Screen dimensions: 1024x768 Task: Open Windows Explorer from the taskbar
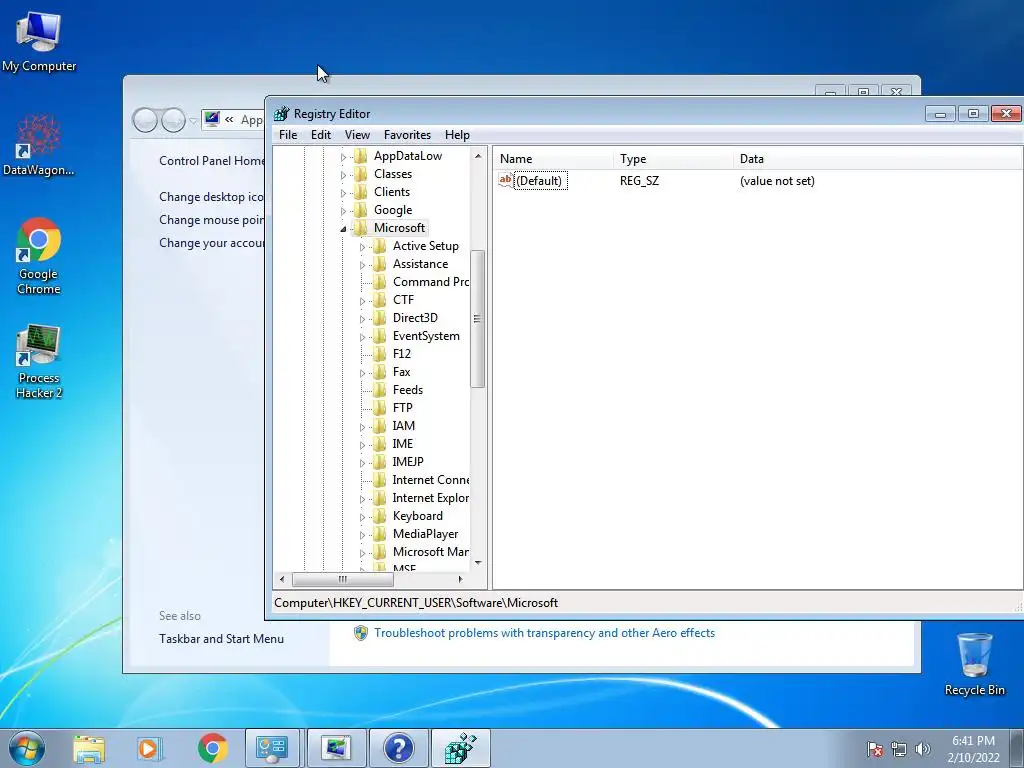89,748
